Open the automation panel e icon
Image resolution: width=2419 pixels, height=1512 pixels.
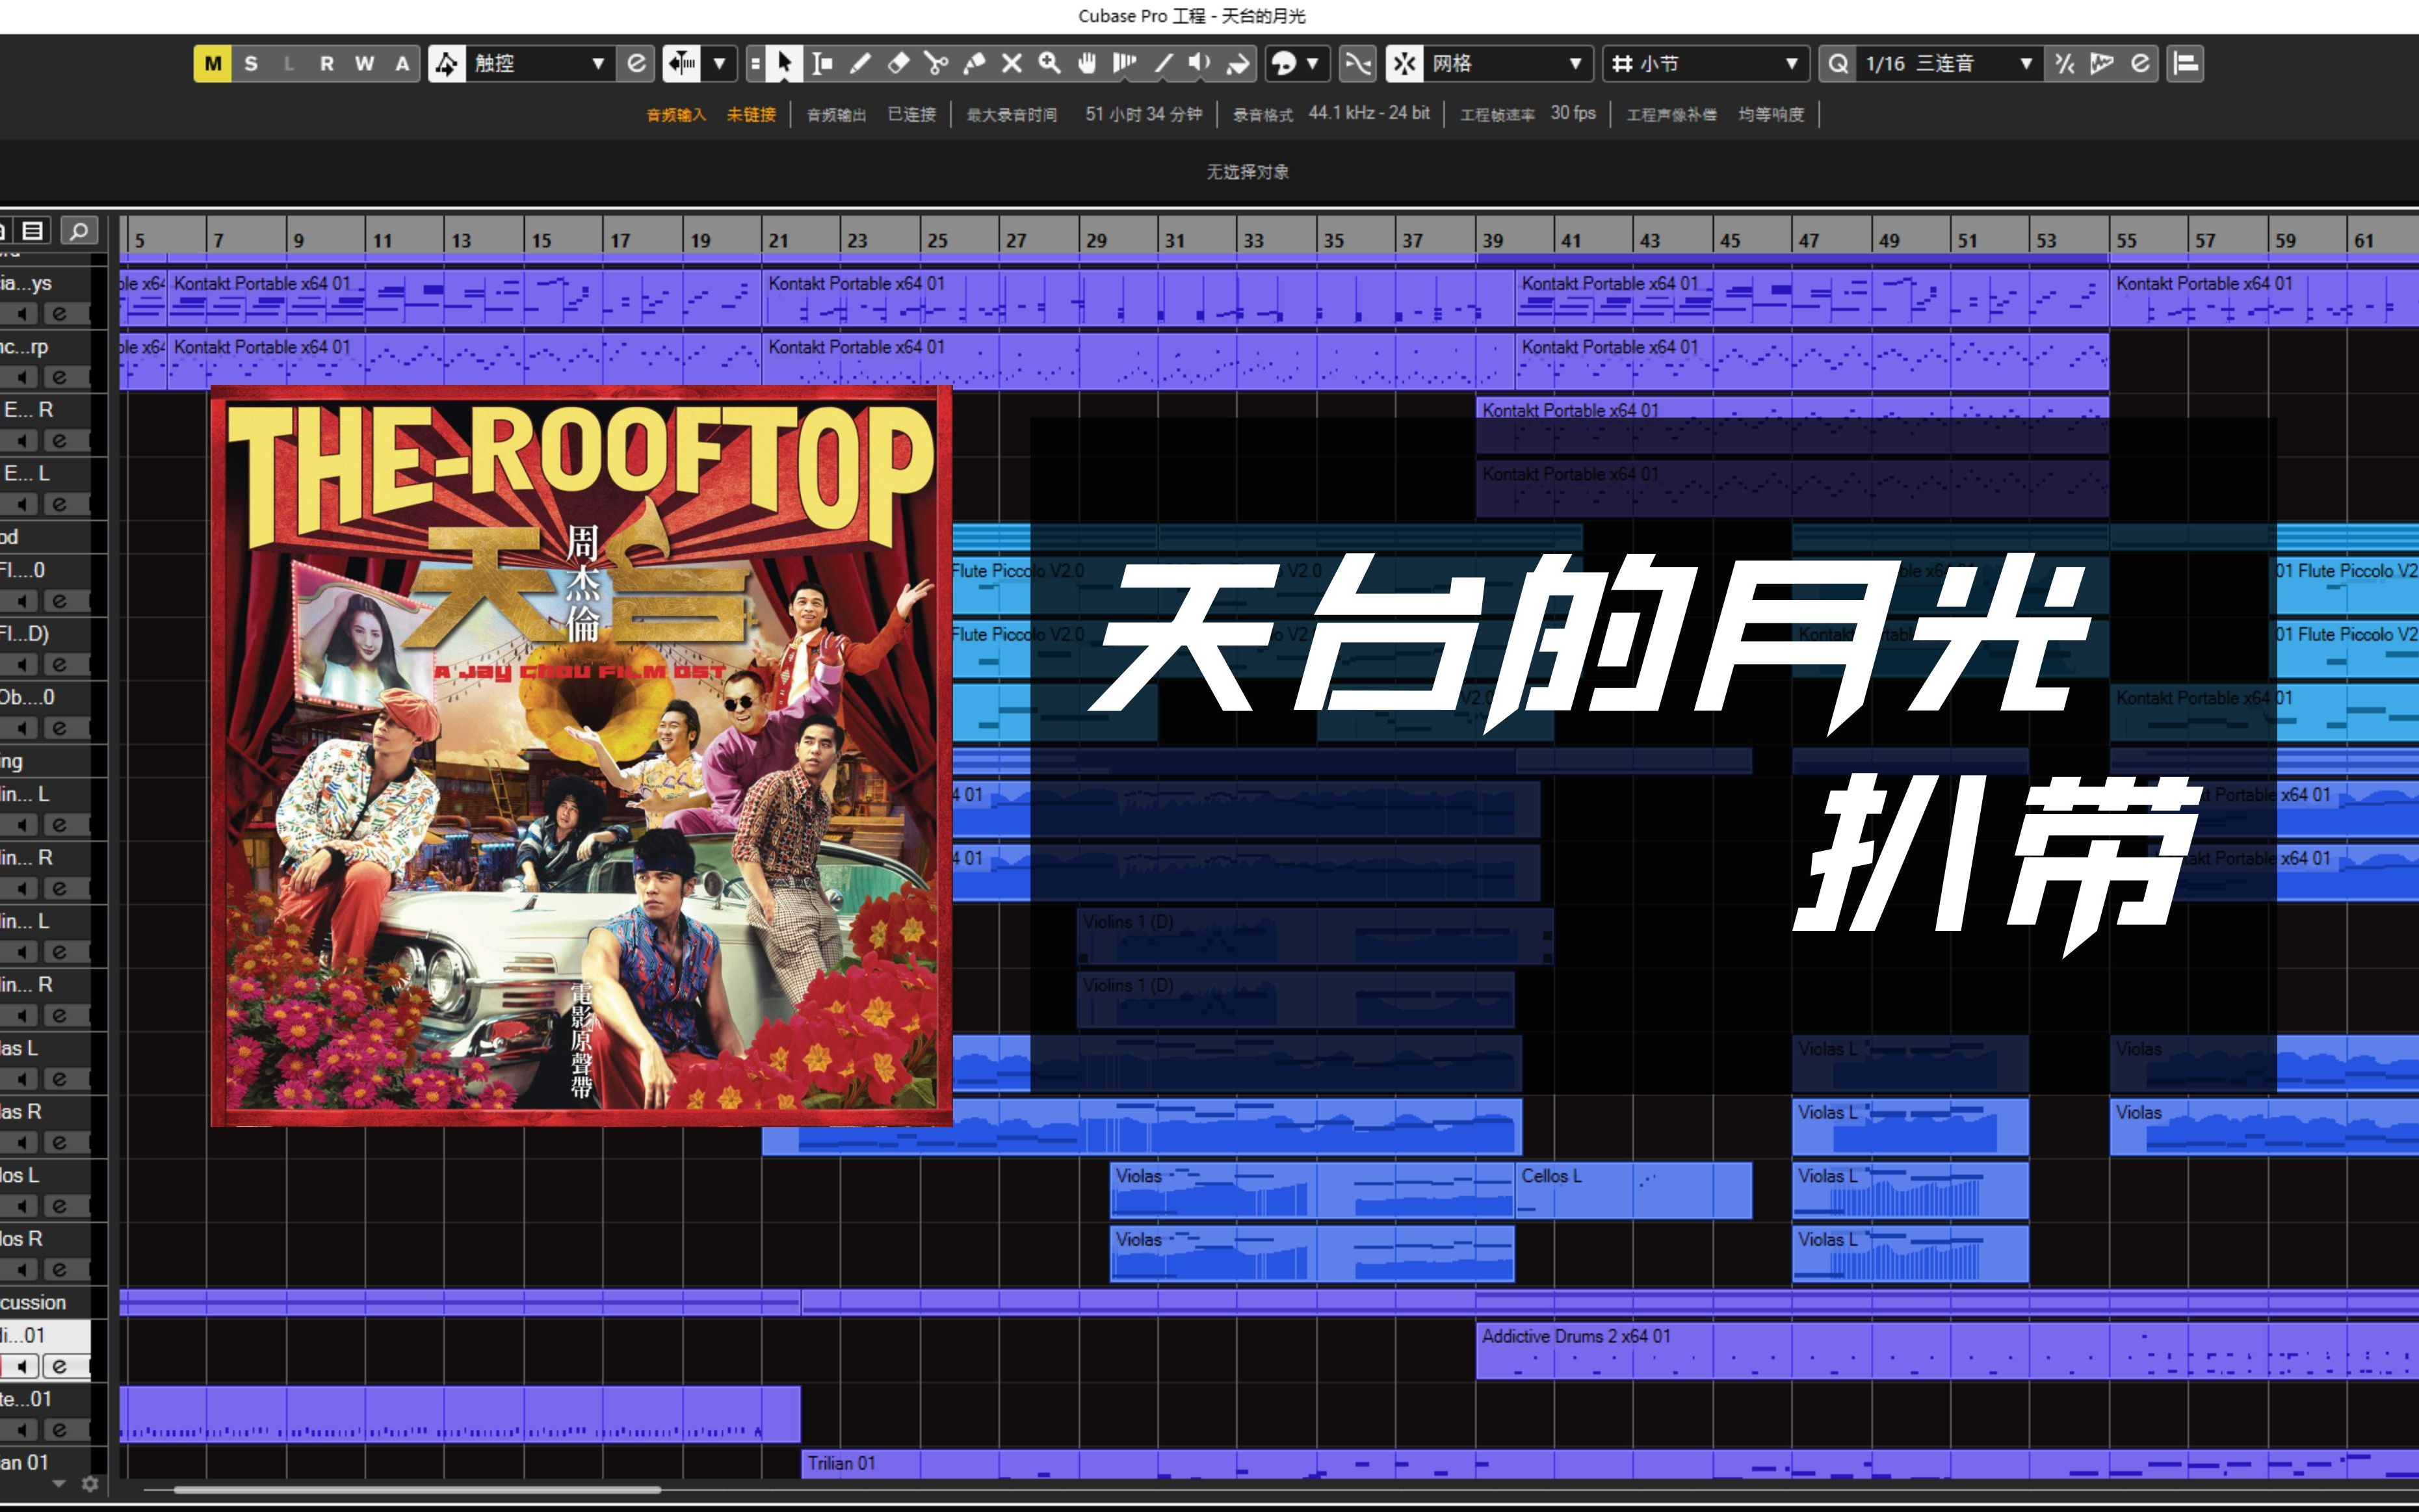(636, 63)
